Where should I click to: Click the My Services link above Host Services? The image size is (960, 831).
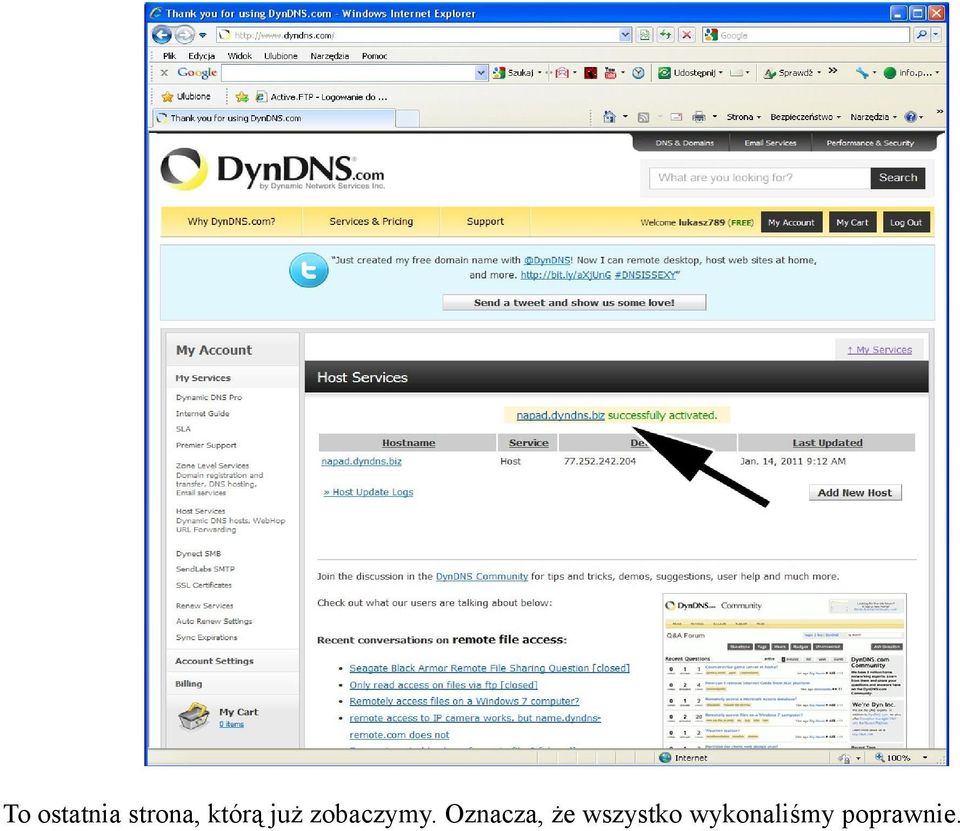pos(879,350)
